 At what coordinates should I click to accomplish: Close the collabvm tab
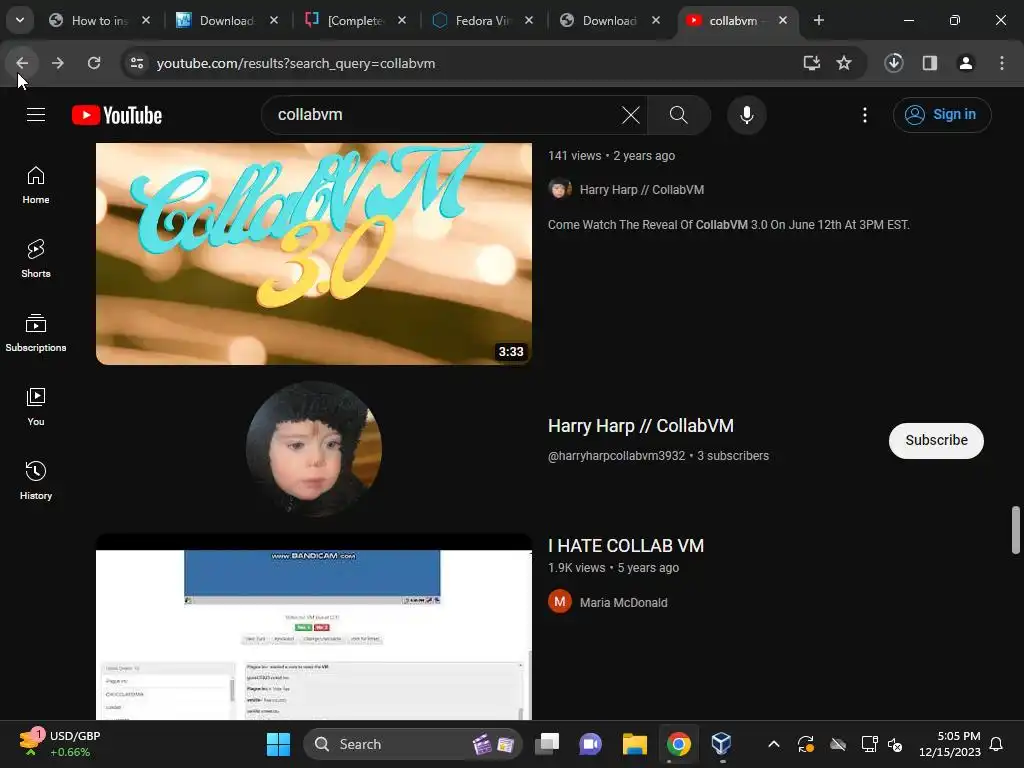click(x=783, y=21)
